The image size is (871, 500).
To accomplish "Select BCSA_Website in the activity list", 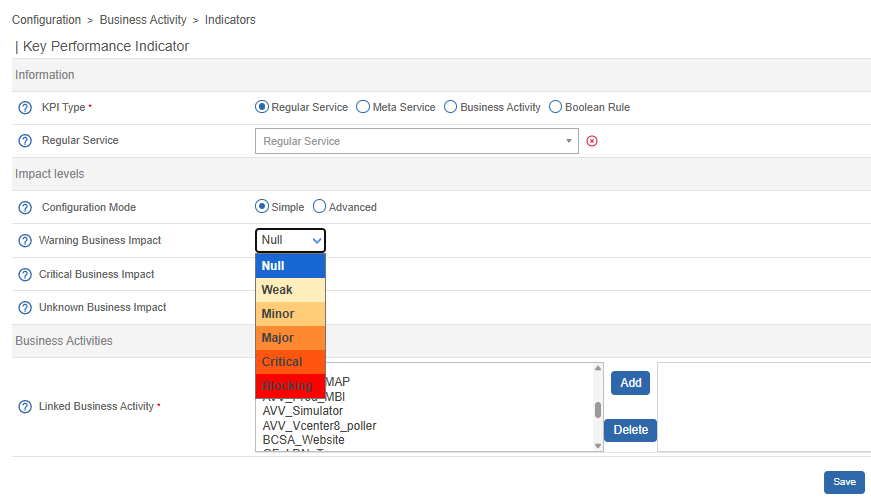I will 304,440.
